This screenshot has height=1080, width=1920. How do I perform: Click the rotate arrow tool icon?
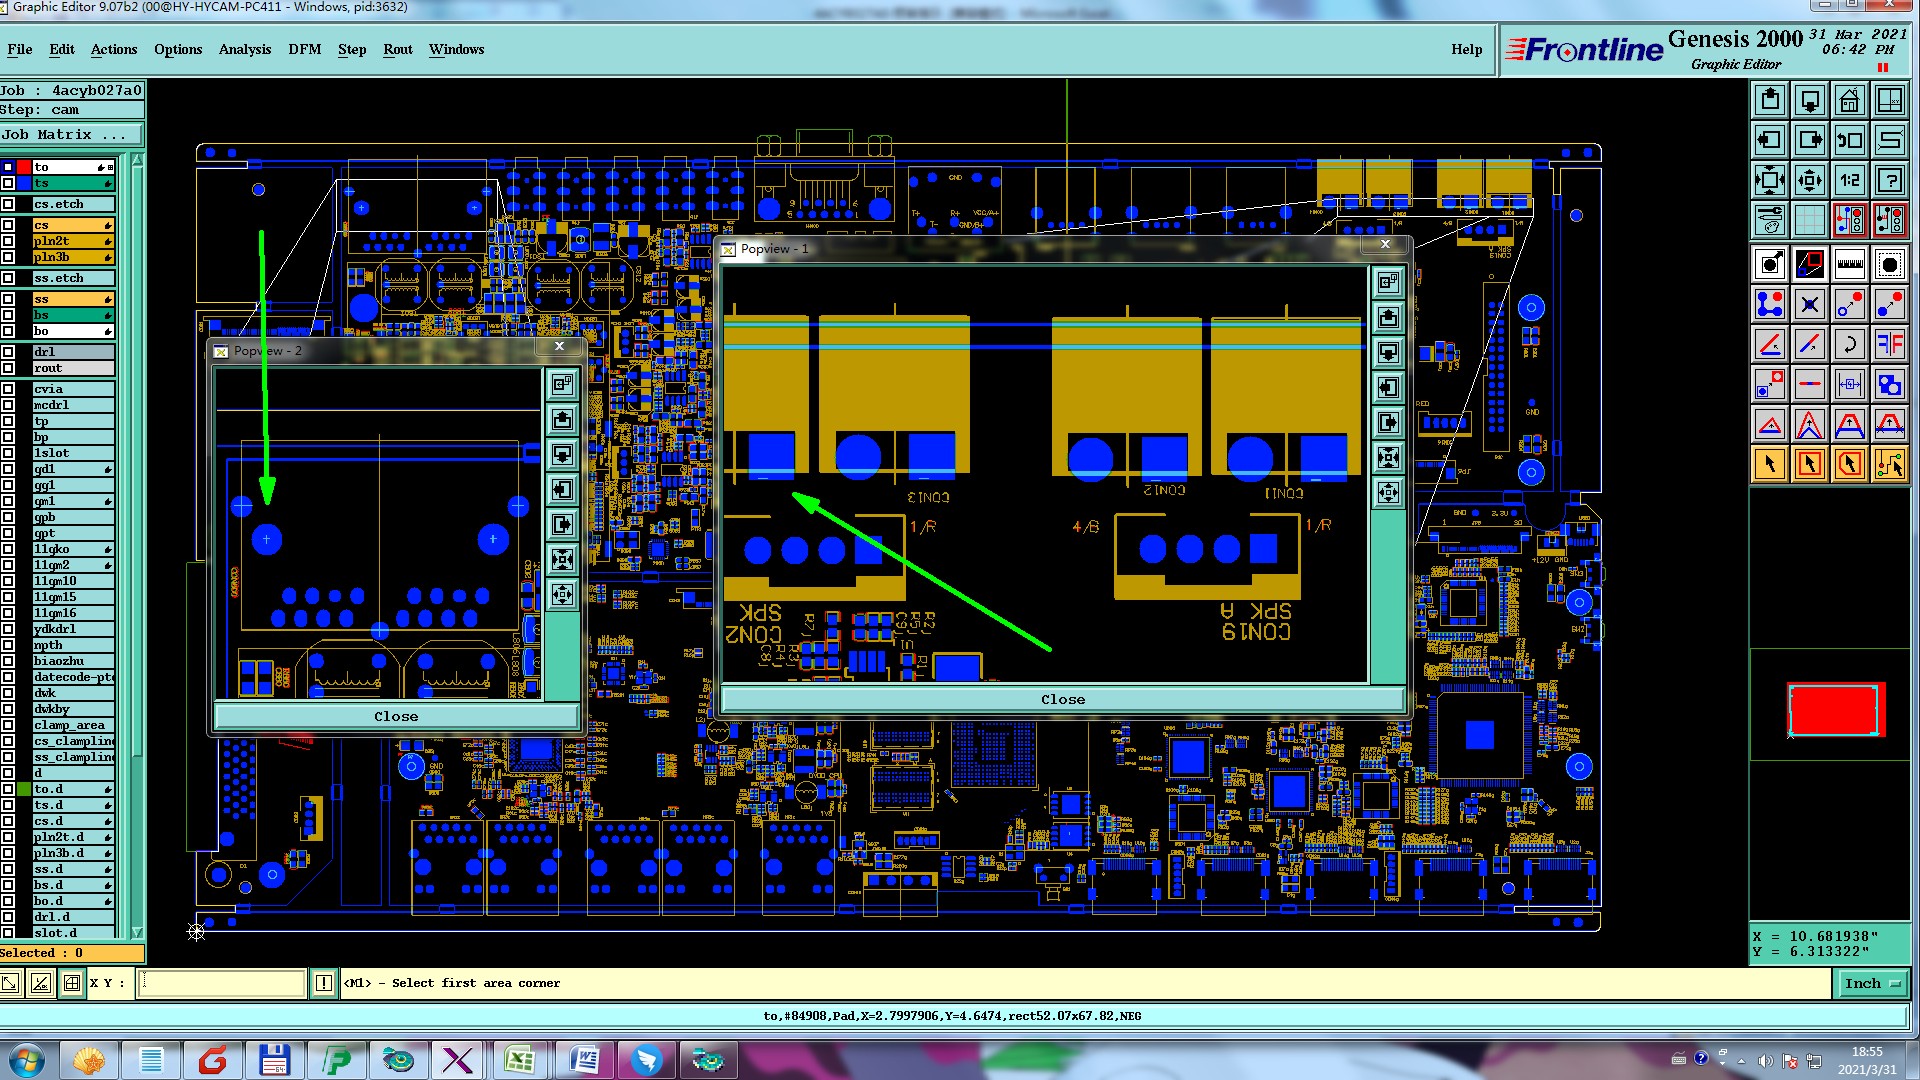(x=1849, y=345)
